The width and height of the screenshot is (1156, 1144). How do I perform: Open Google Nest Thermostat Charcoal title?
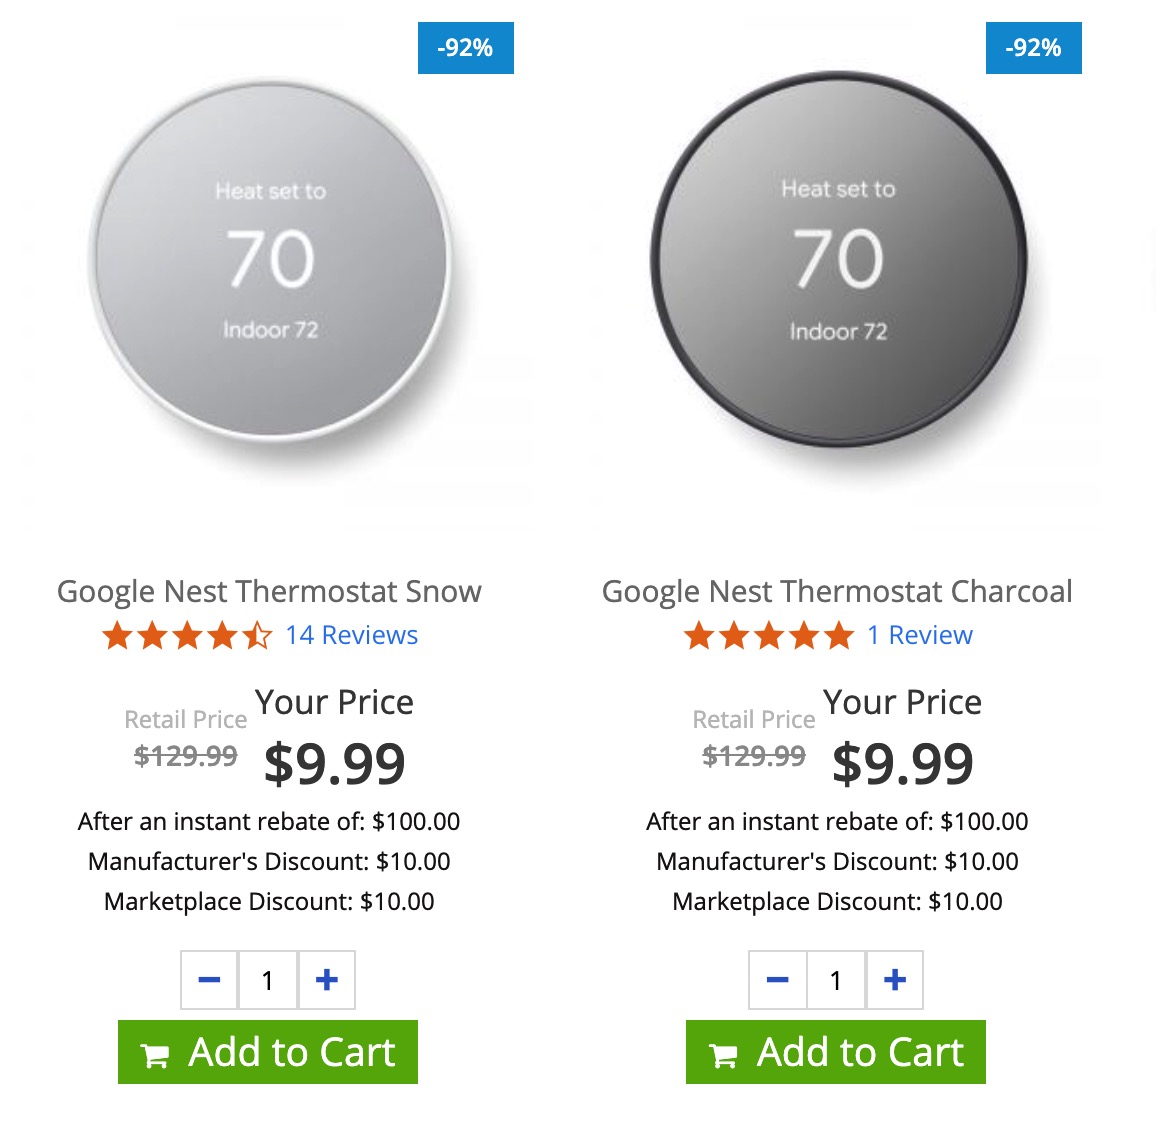(x=837, y=591)
